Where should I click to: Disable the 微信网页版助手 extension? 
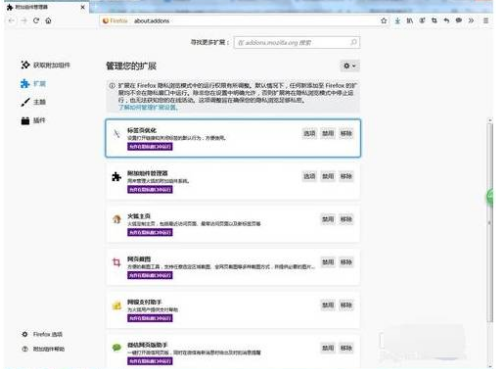pos(328,348)
